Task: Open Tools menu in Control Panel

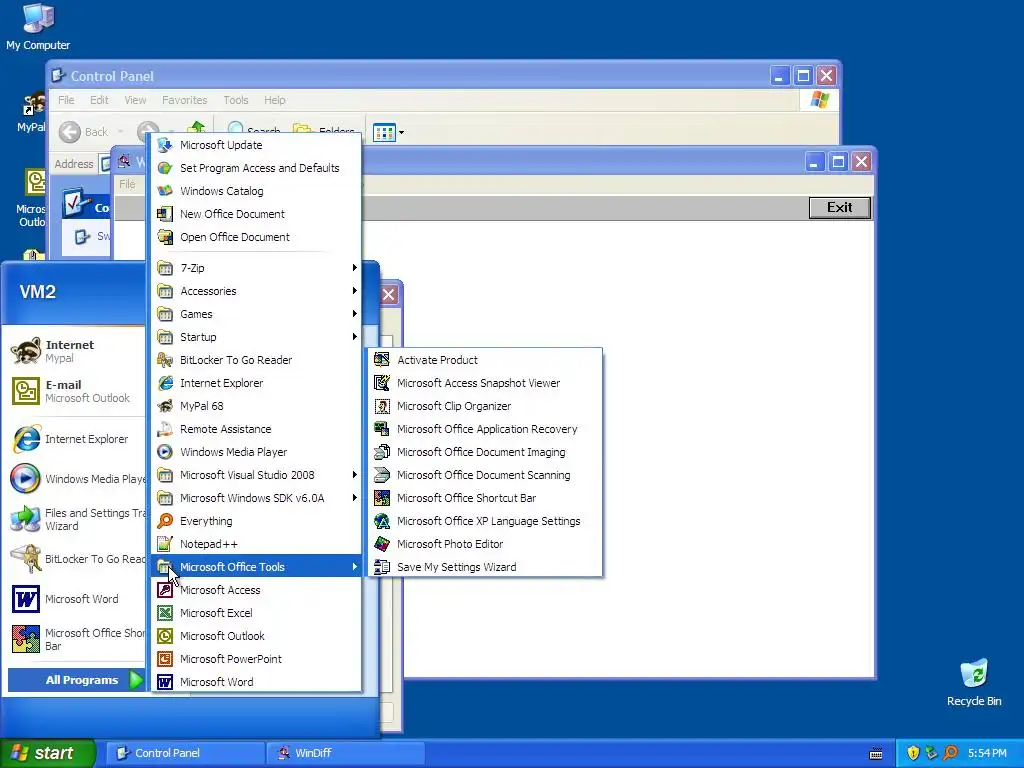Action: [x=236, y=100]
